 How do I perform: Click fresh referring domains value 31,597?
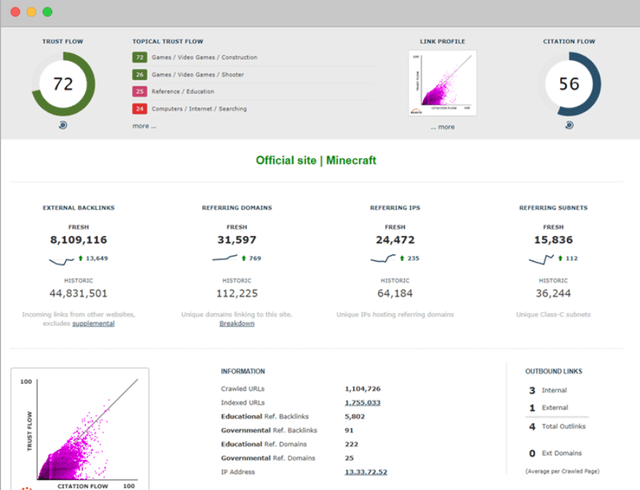coord(237,240)
